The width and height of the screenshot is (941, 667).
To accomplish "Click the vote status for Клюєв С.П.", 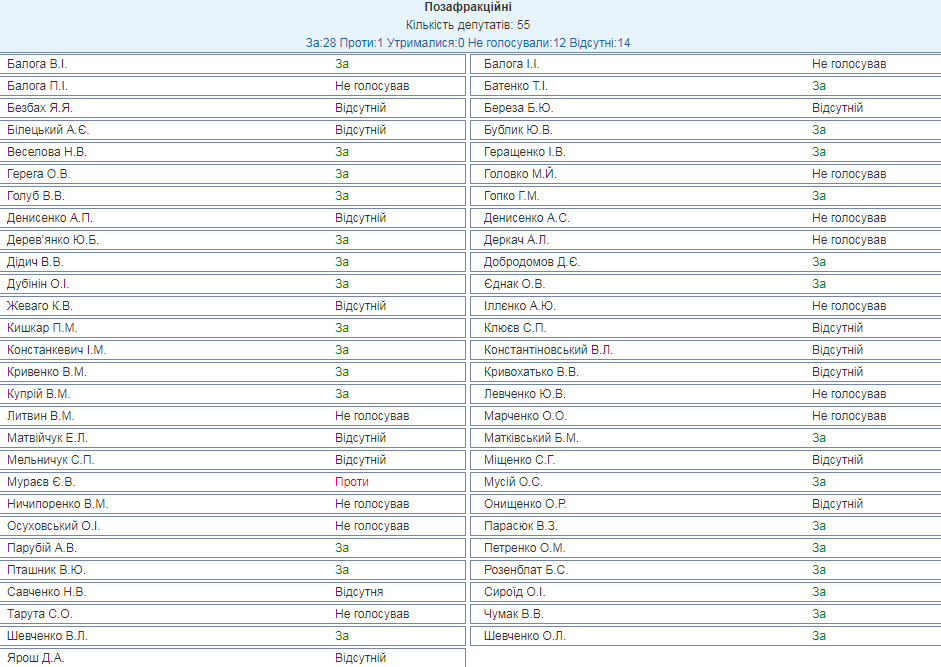I will click(837, 328).
